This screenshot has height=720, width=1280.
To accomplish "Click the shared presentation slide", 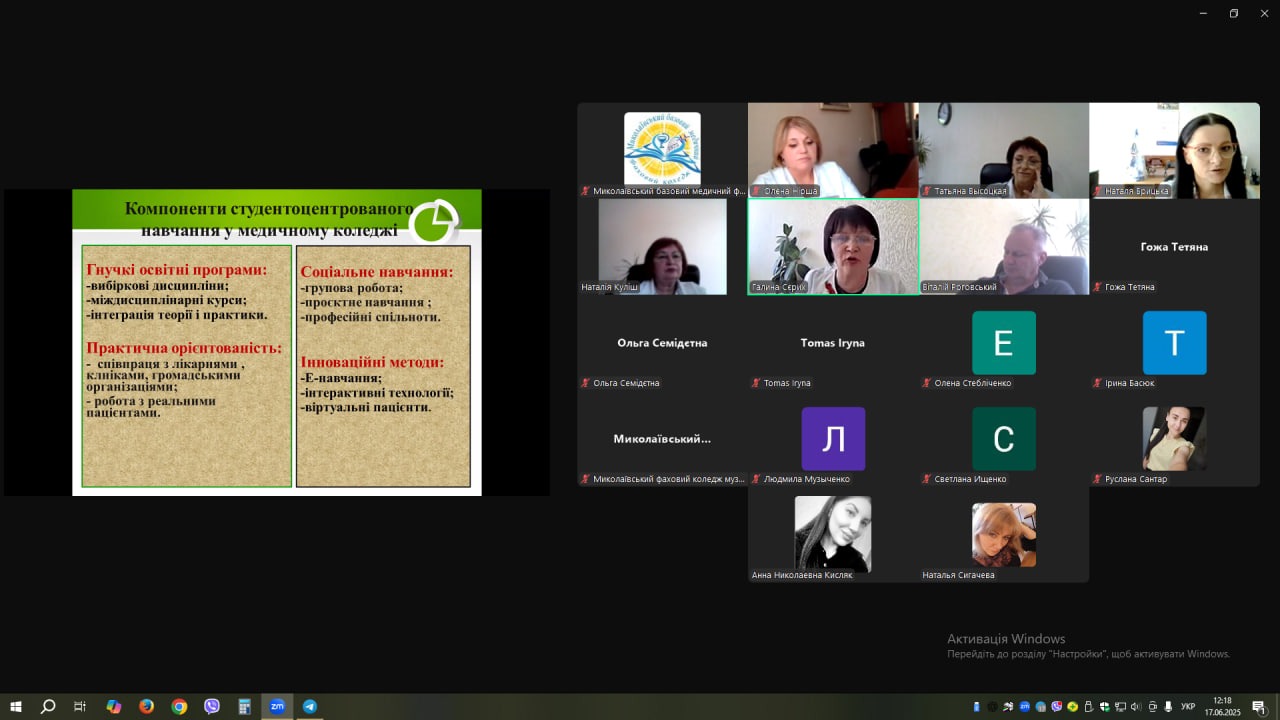I will tap(277, 342).
